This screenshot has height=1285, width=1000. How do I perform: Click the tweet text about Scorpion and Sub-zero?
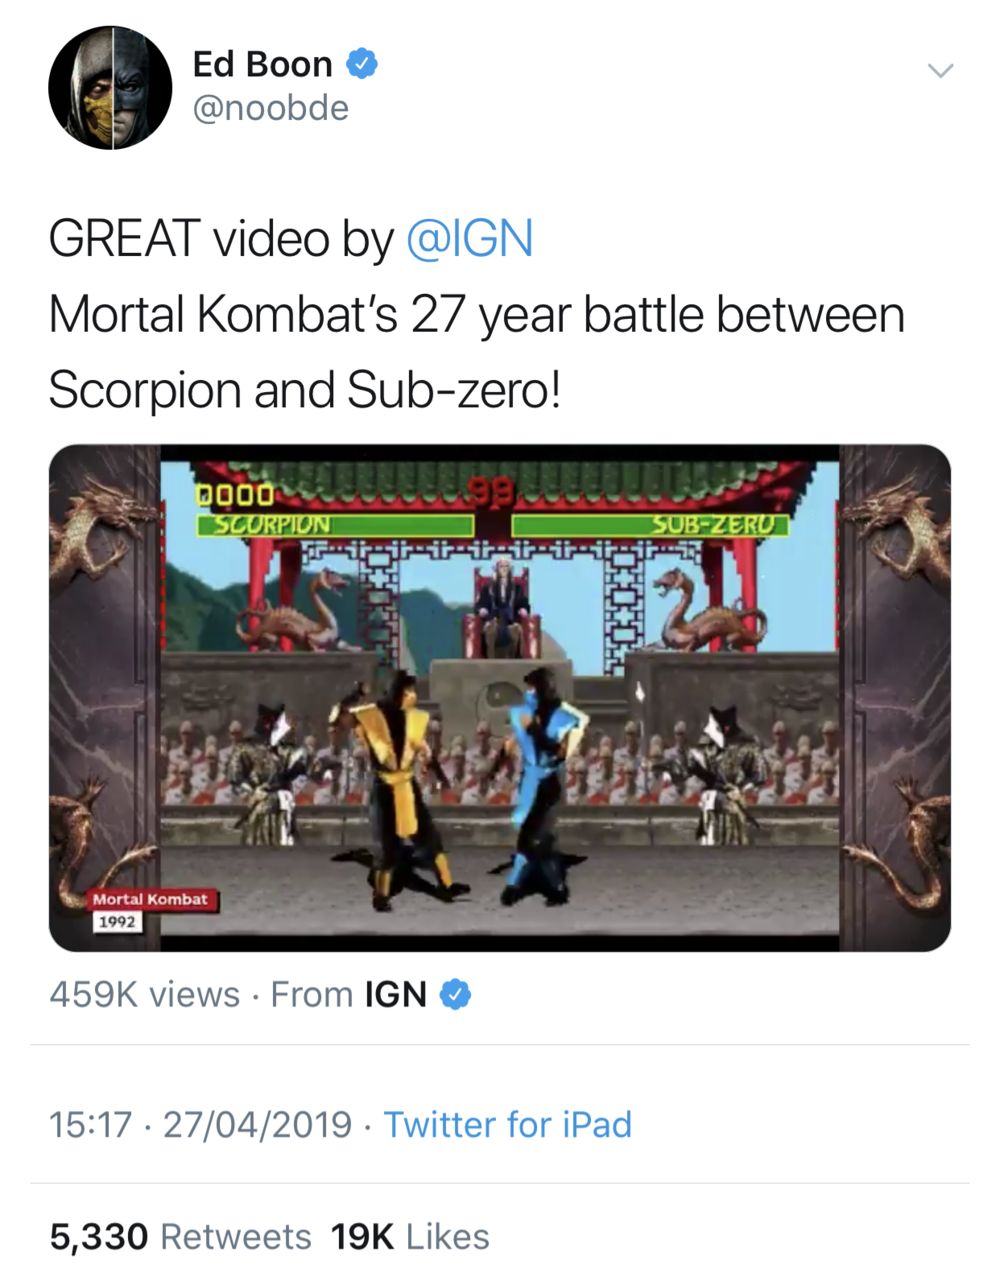pos(477,315)
